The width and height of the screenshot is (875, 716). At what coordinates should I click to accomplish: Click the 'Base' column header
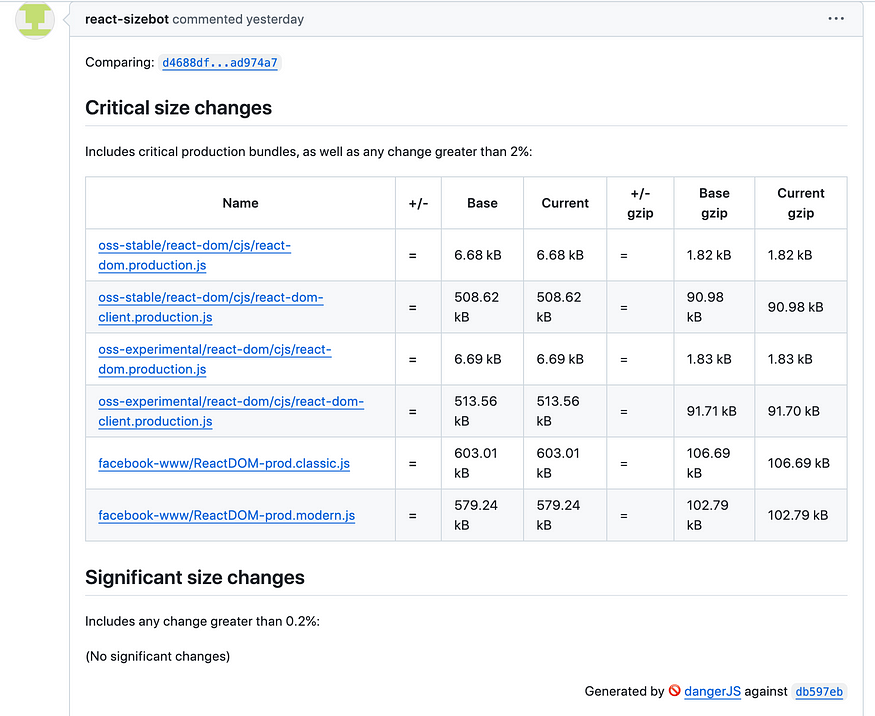(x=482, y=203)
